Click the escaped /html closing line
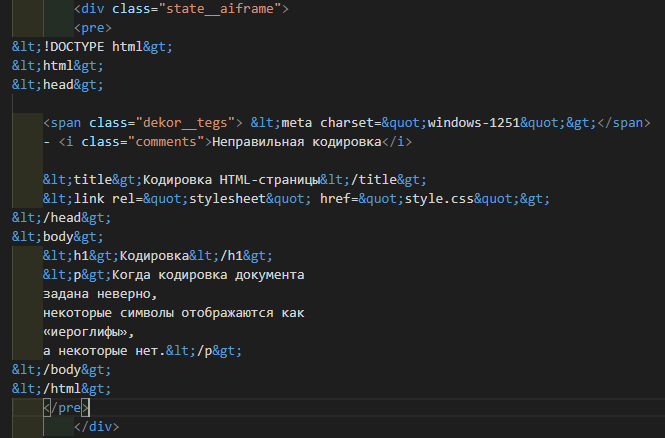 [61, 389]
